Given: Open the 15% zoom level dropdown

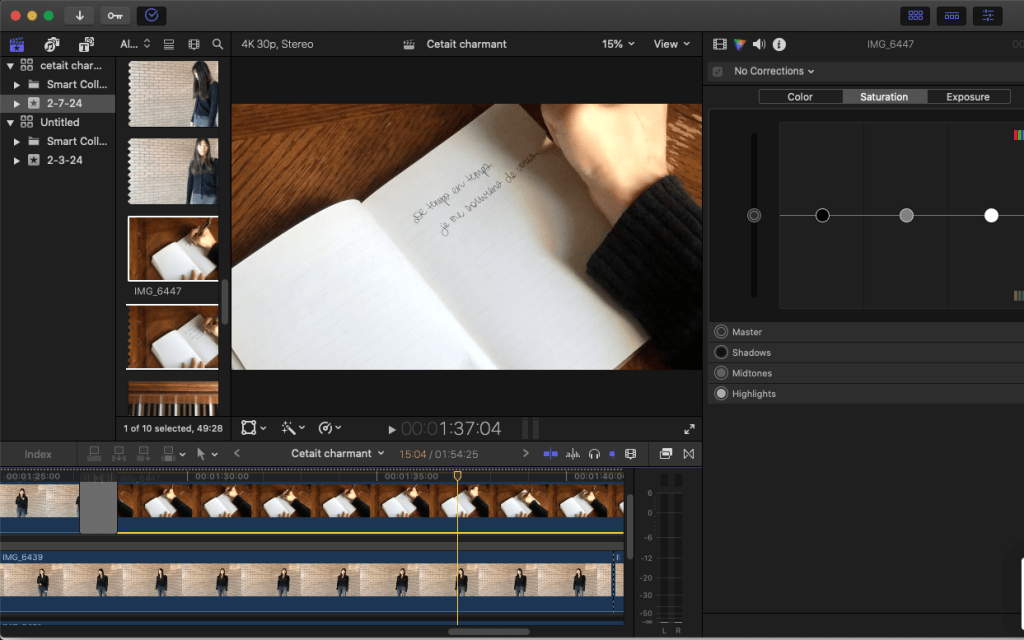Looking at the screenshot, I should [618, 44].
